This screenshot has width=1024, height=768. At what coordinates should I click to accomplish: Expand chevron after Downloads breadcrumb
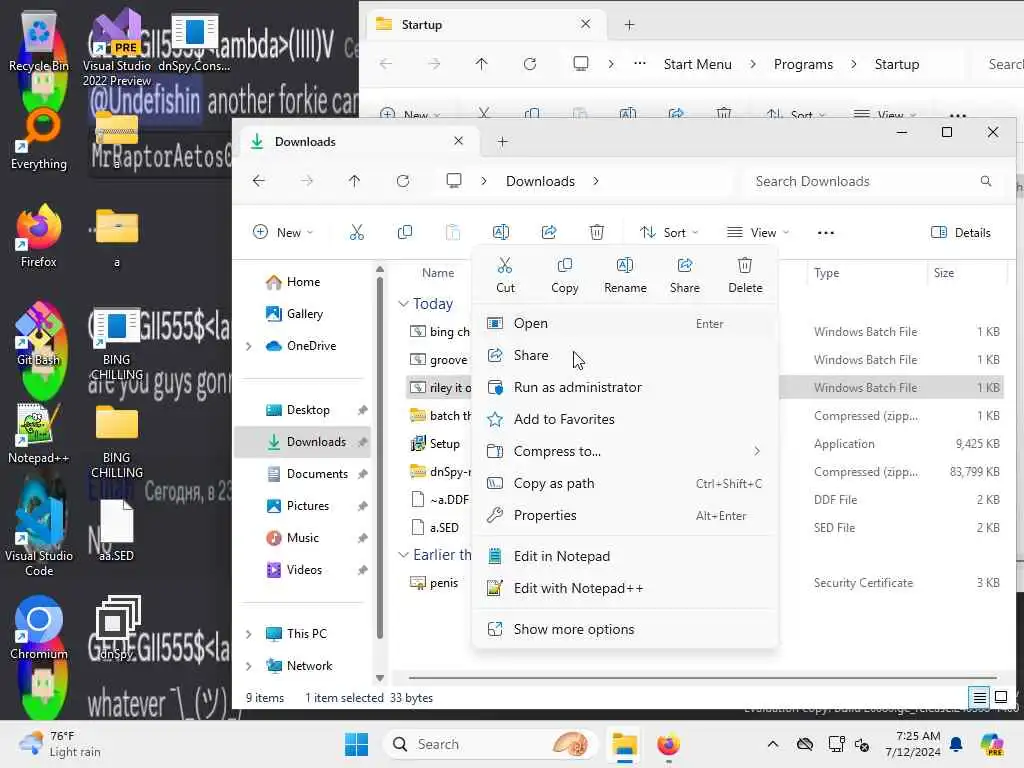coord(596,182)
